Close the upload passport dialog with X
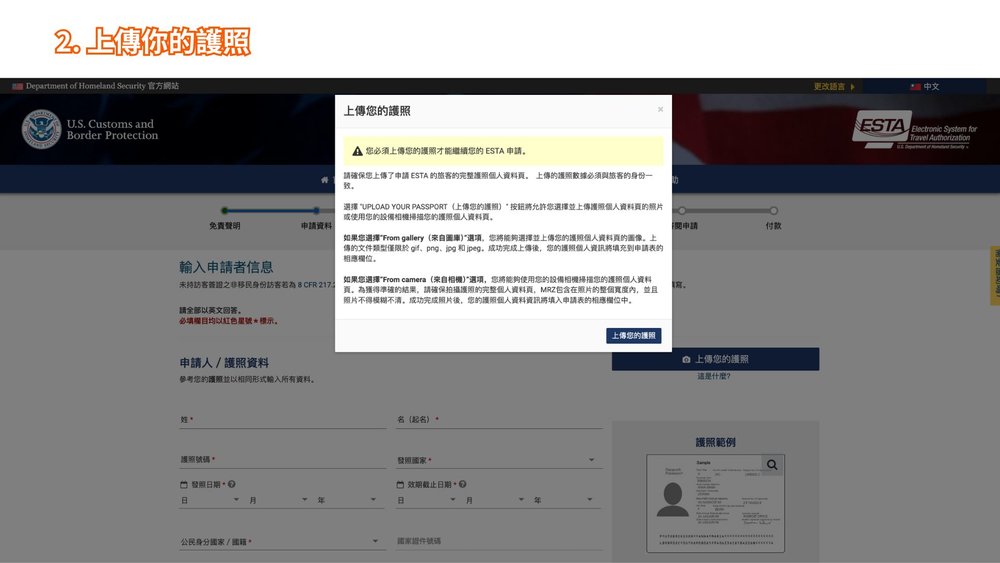Screen dimensions: 1000x563 (660, 110)
